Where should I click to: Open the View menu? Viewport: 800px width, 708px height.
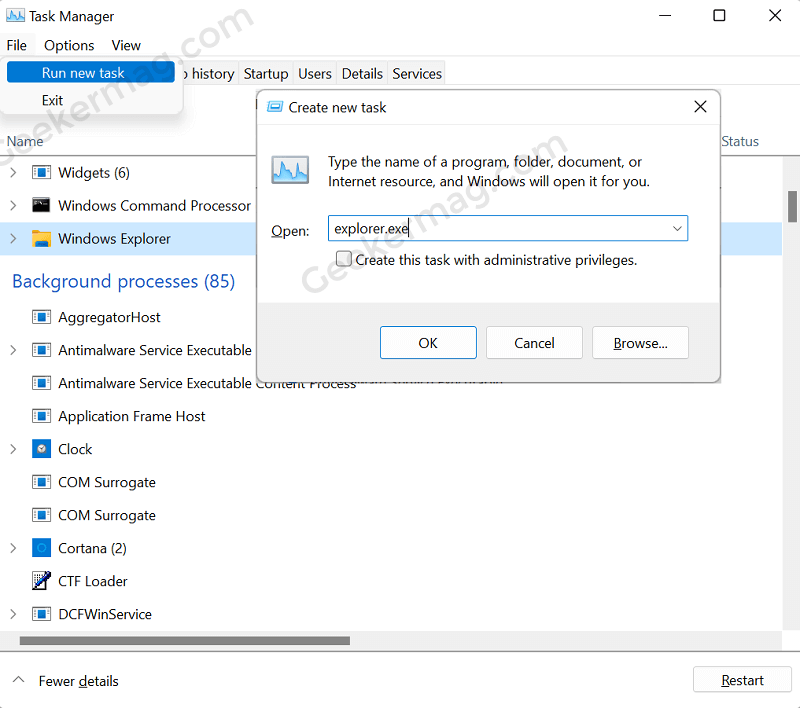[x=126, y=45]
